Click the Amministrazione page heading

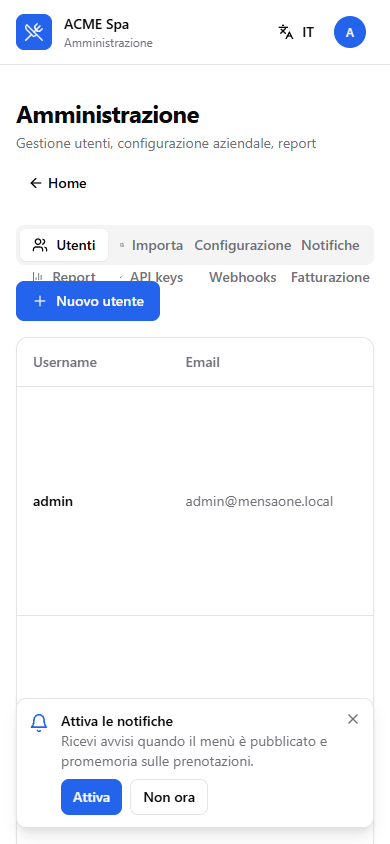coord(108,115)
